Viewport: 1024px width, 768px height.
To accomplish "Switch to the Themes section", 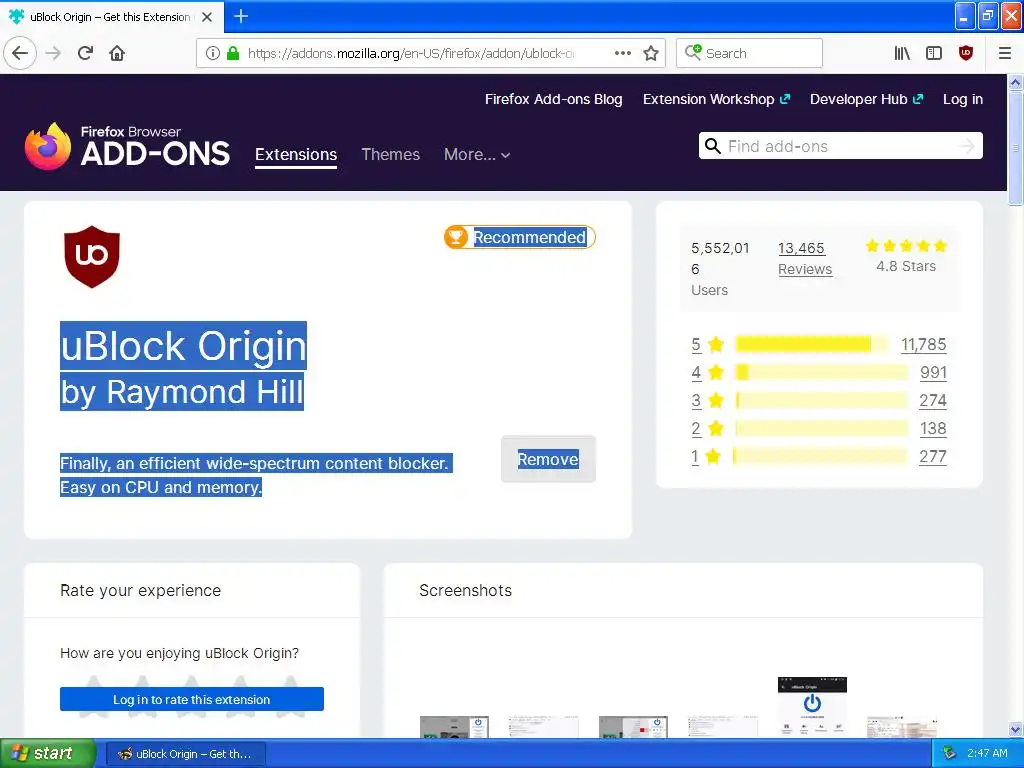I will [391, 155].
